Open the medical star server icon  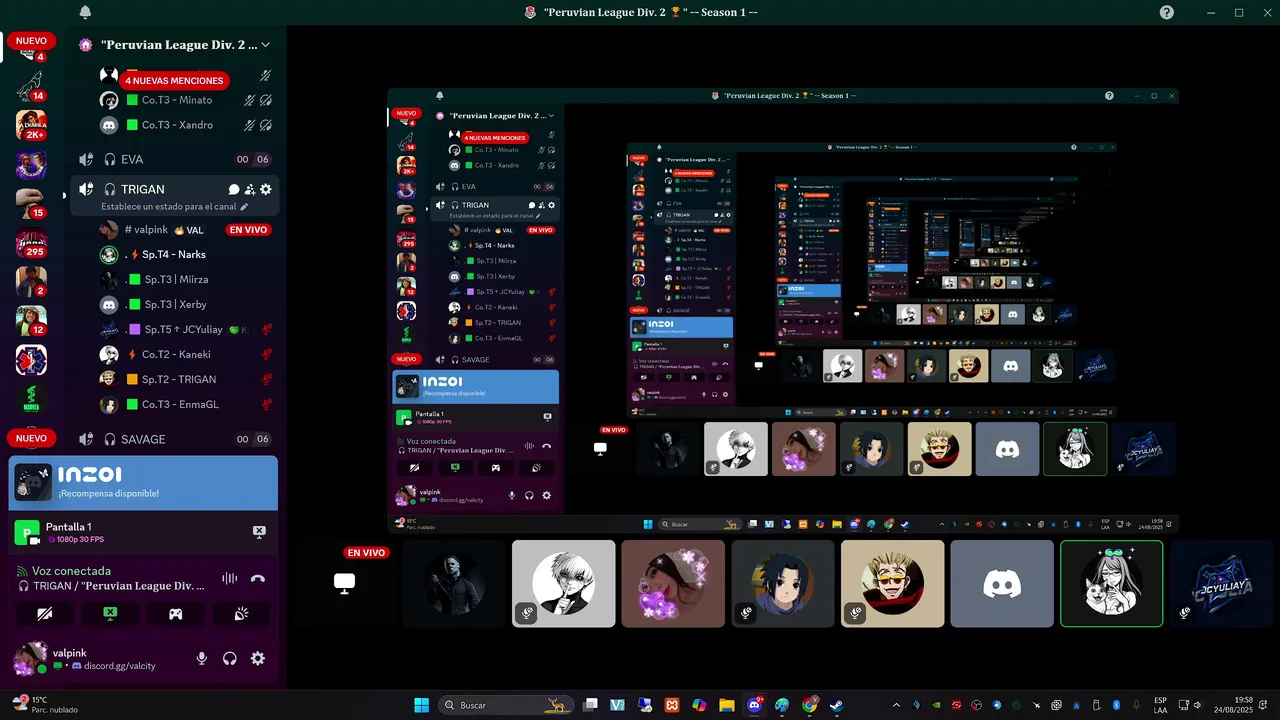click(31, 360)
